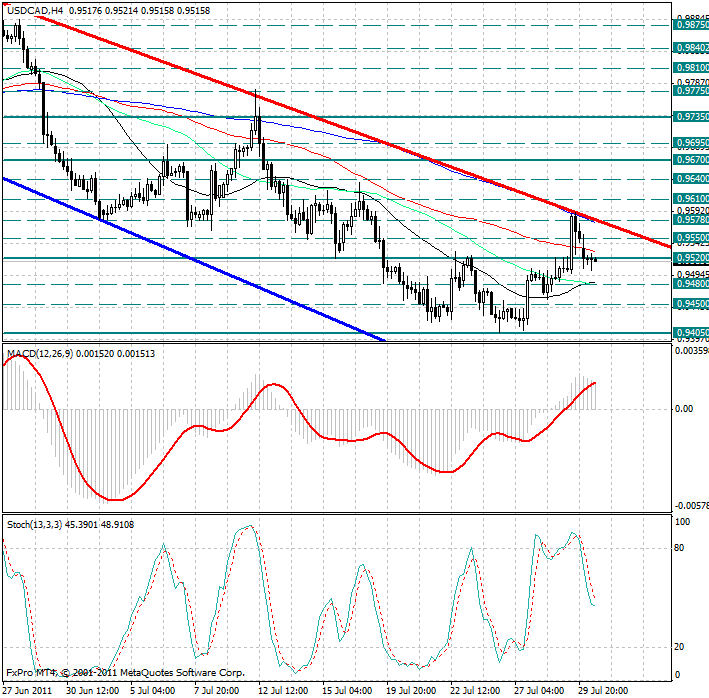Viewport: 709px width, 698px height.
Task: Select the 0.9480 price level label
Action: (x=692, y=284)
